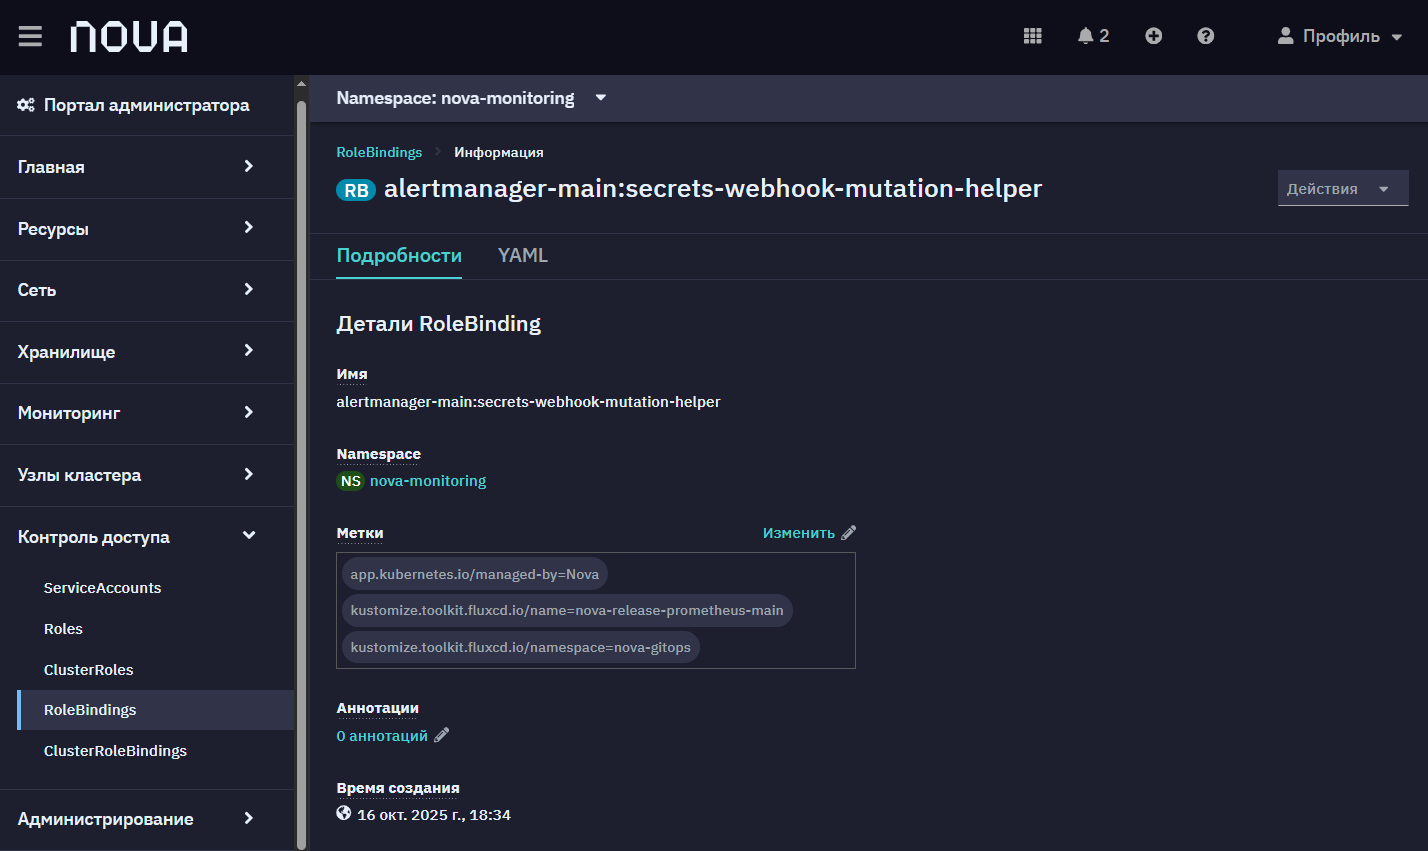
Task: Click the plus add-resource icon
Action: pyautogui.click(x=1154, y=36)
